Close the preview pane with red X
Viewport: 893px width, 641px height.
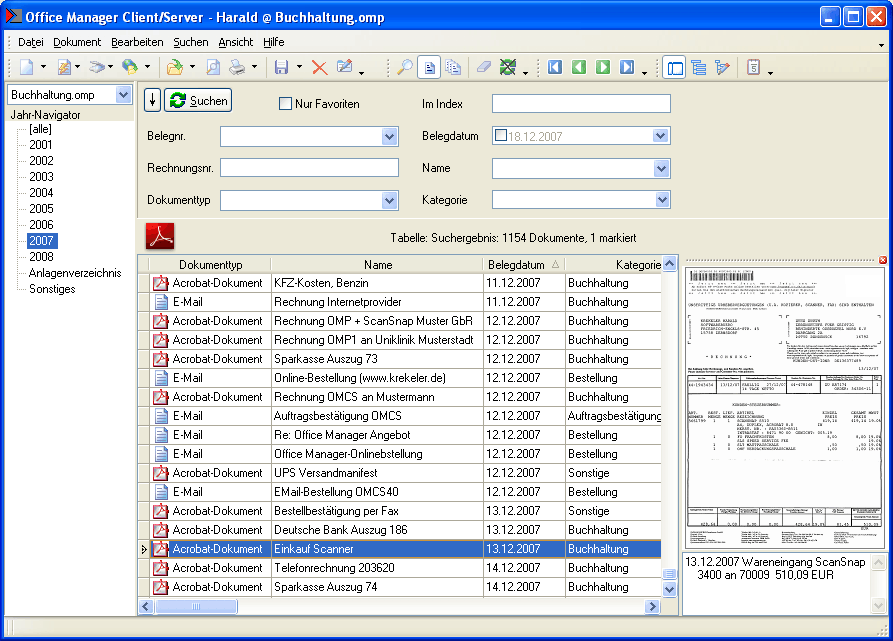click(x=883, y=260)
